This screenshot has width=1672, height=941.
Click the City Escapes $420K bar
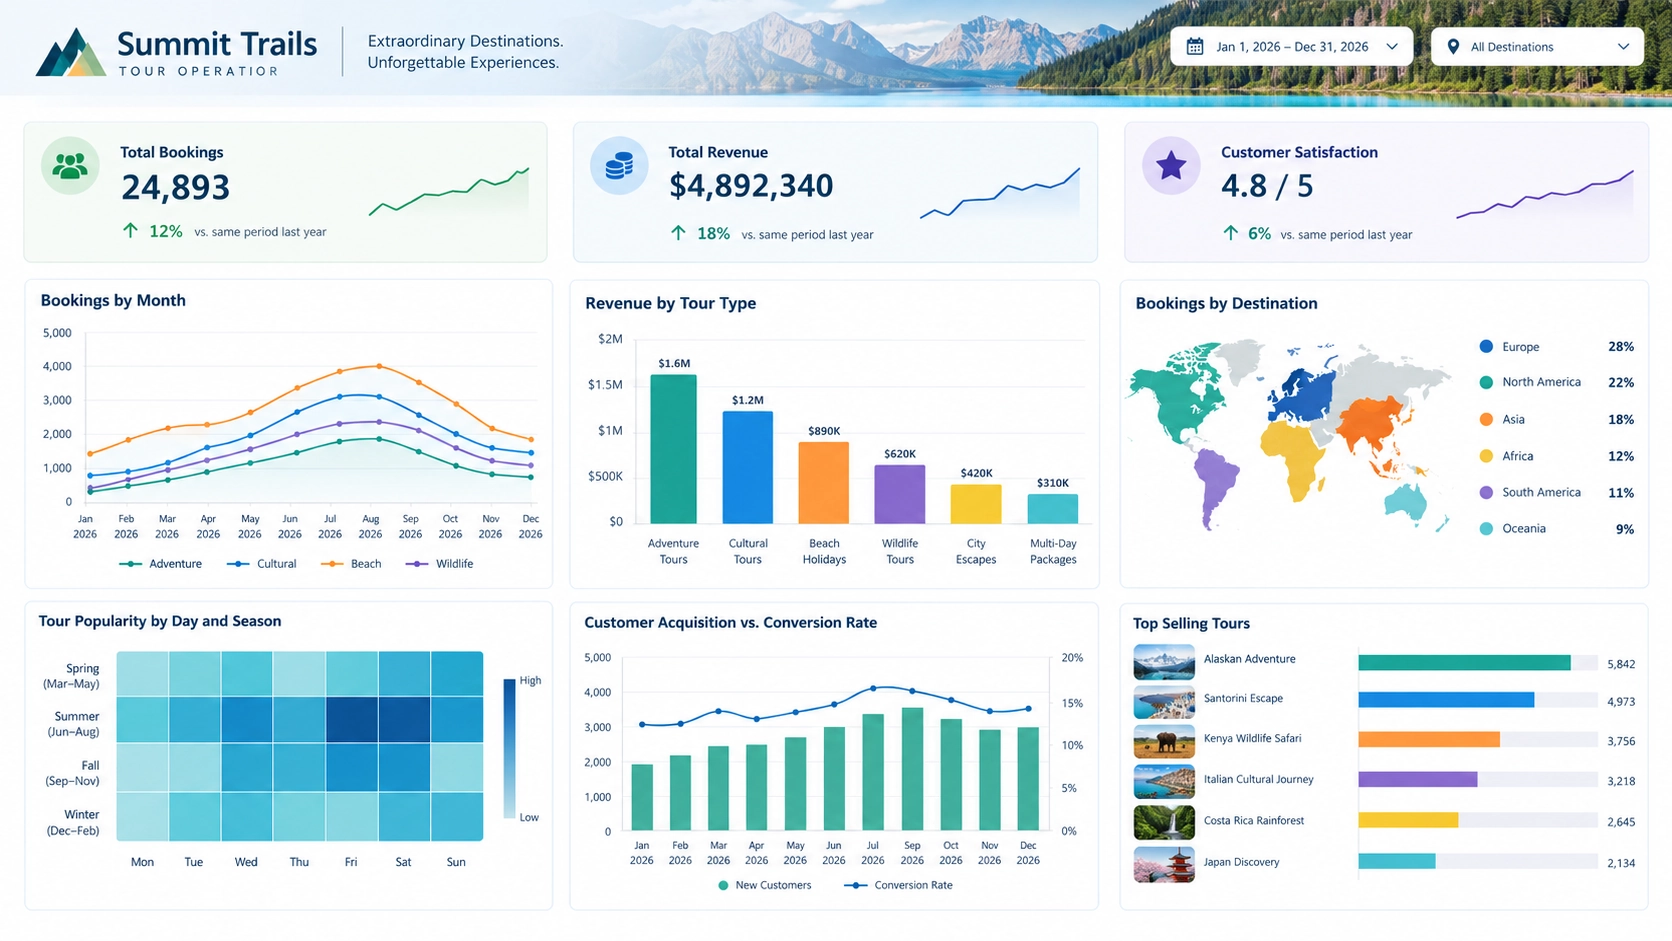click(x=976, y=504)
